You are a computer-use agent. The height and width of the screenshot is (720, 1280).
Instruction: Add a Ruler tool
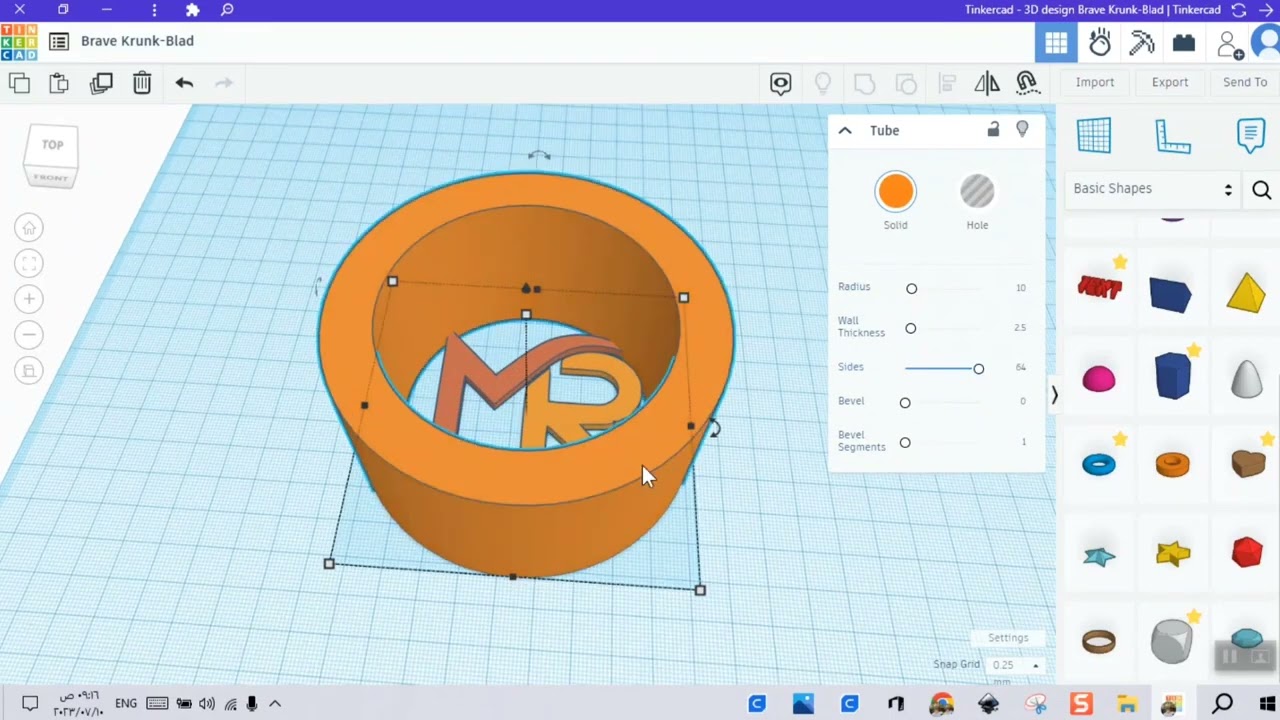[x=1173, y=135]
